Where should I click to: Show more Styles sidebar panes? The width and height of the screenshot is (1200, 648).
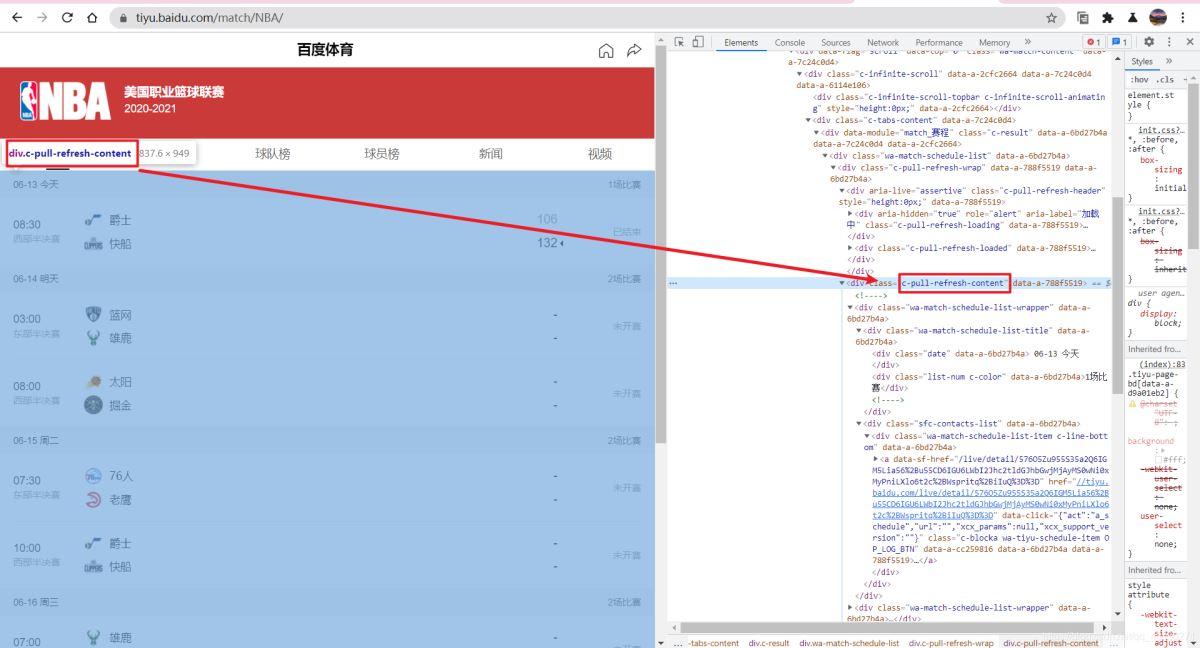[1171, 62]
